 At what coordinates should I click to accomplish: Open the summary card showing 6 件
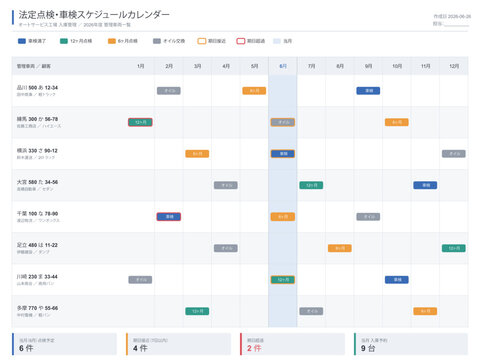64,344
